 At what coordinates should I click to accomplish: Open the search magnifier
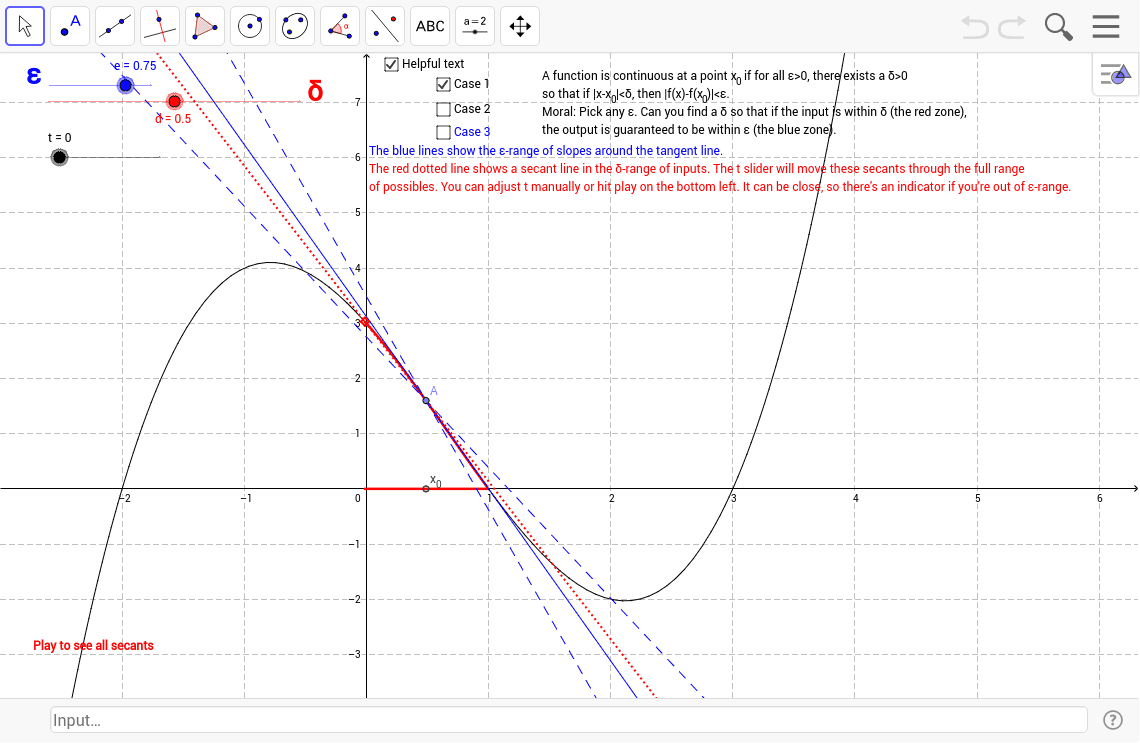point(1059,27)
